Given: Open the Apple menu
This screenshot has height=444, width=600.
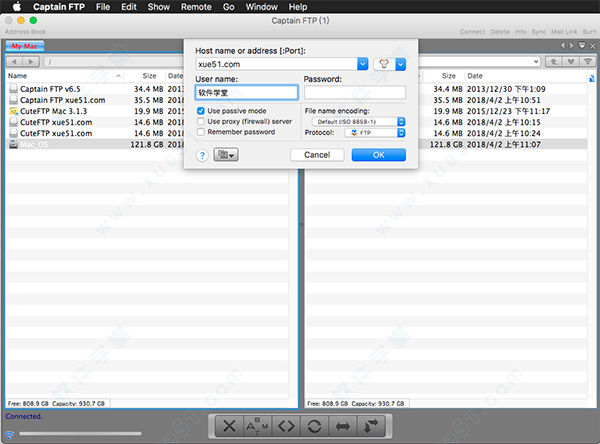Looking at the screenshot, I should click(x=17, y=7).
